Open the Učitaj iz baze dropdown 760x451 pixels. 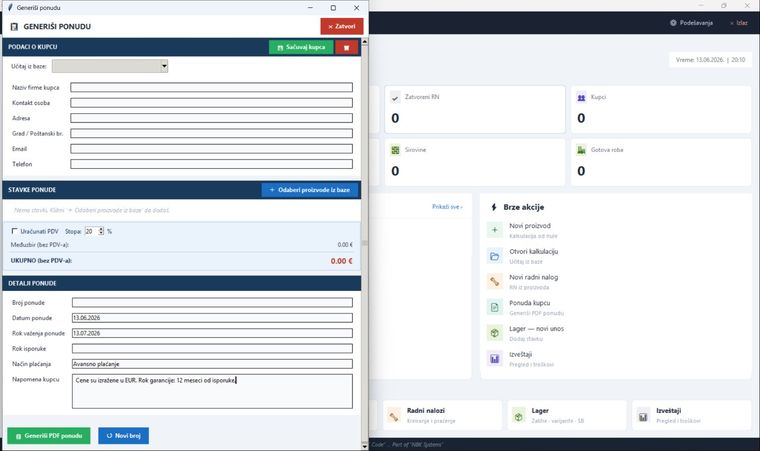pos(164,66)
